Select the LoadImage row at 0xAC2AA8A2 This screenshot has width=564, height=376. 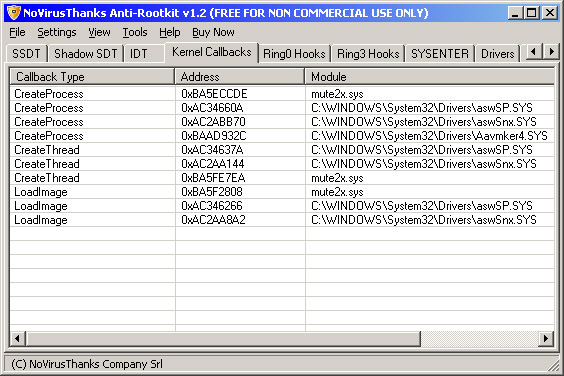coord(282,220)
